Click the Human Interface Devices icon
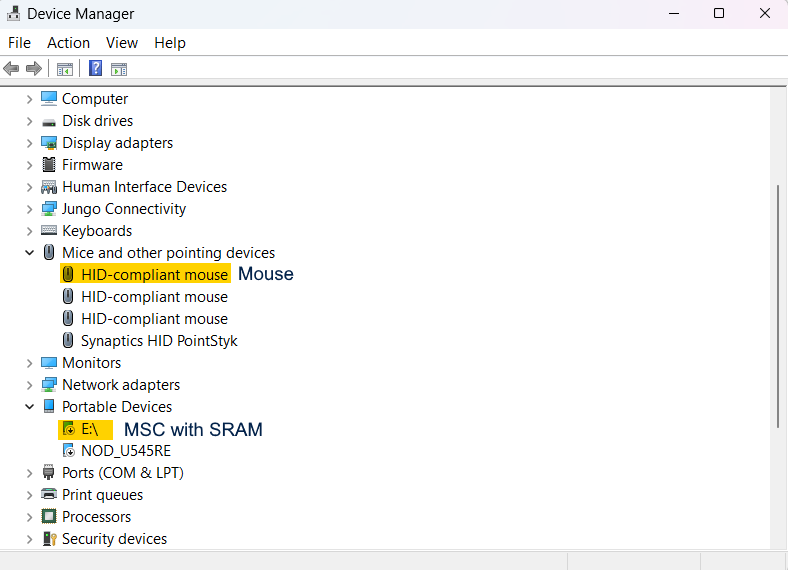Viewport: 788px width, 570px height. tap(49, 187)
